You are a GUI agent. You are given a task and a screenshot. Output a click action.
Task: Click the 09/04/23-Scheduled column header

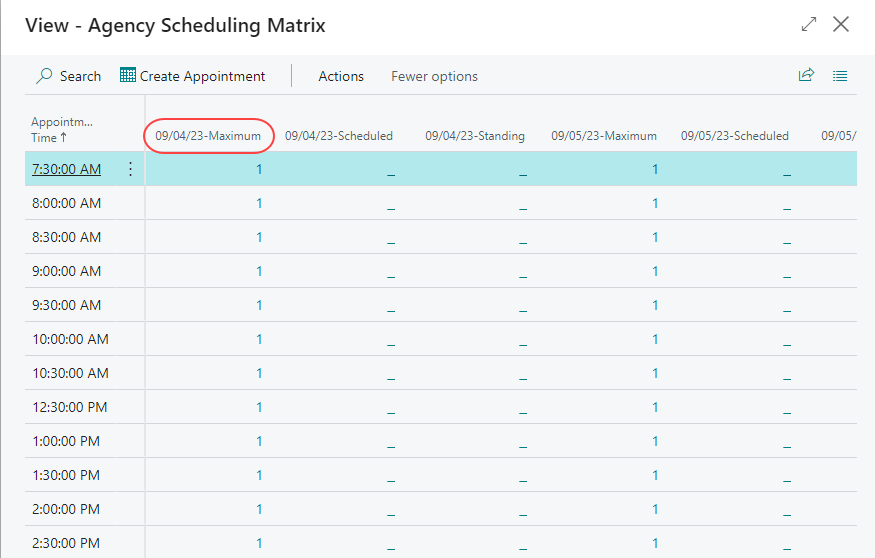(339, 136)
